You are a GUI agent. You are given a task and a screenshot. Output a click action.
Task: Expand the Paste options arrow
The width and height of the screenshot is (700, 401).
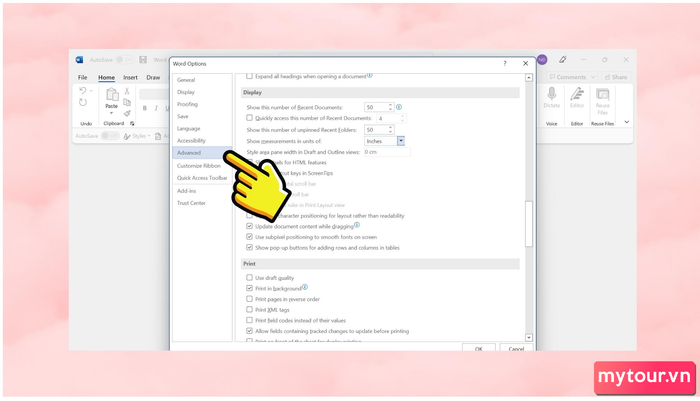112,113
